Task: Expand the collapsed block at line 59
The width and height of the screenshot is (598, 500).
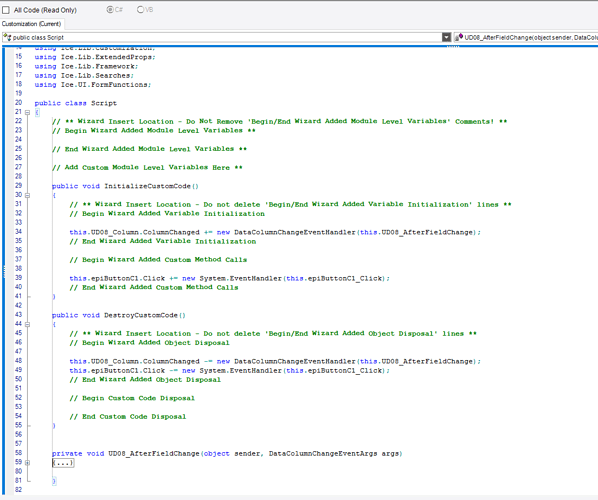Action: 27,463
